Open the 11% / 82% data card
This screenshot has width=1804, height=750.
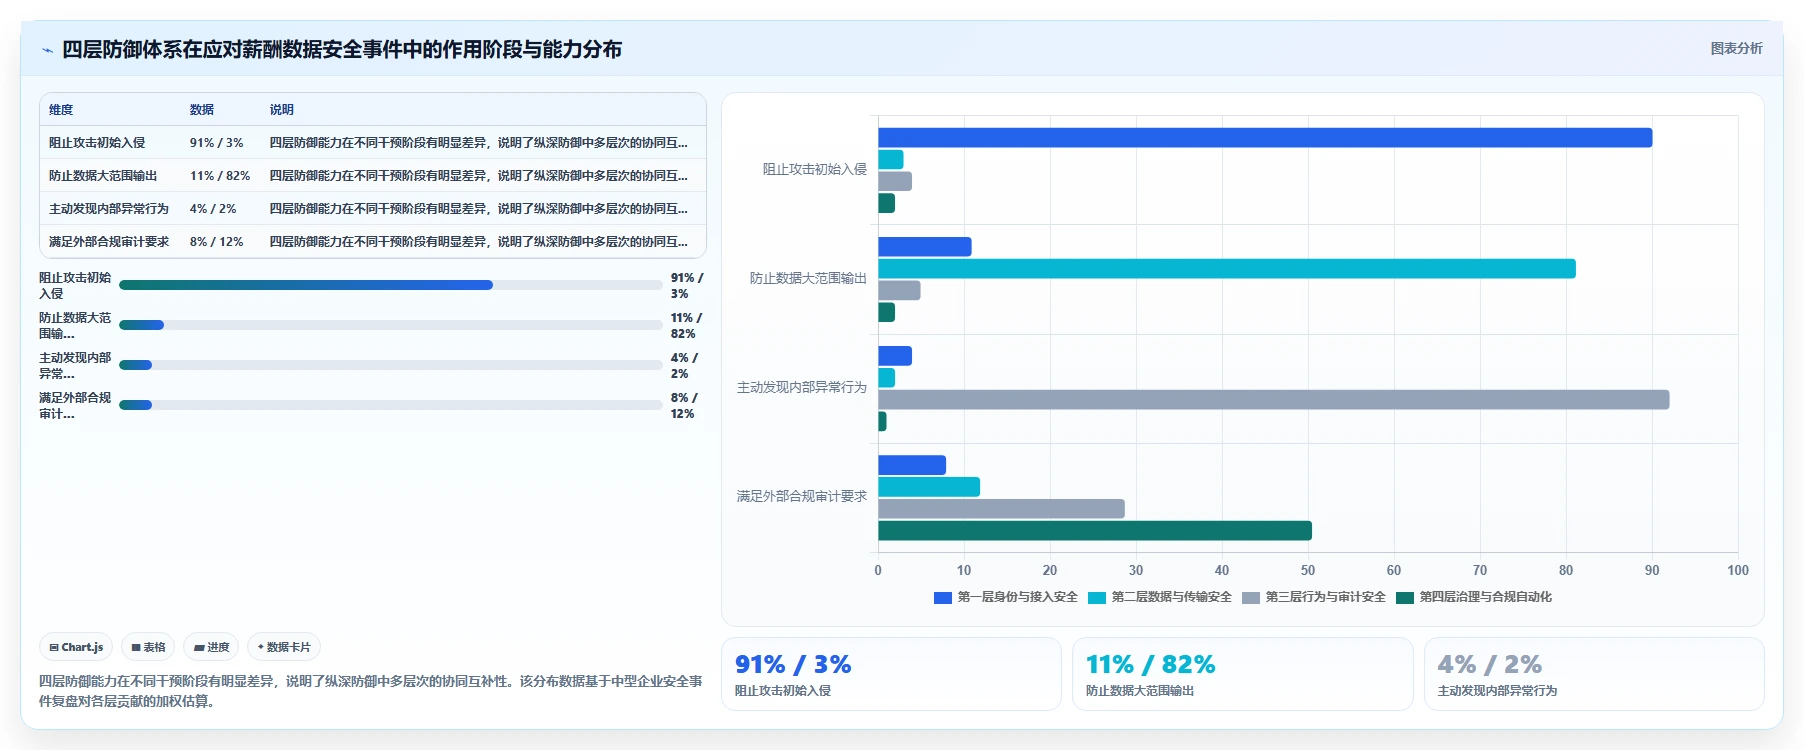tap(1242, 674)
